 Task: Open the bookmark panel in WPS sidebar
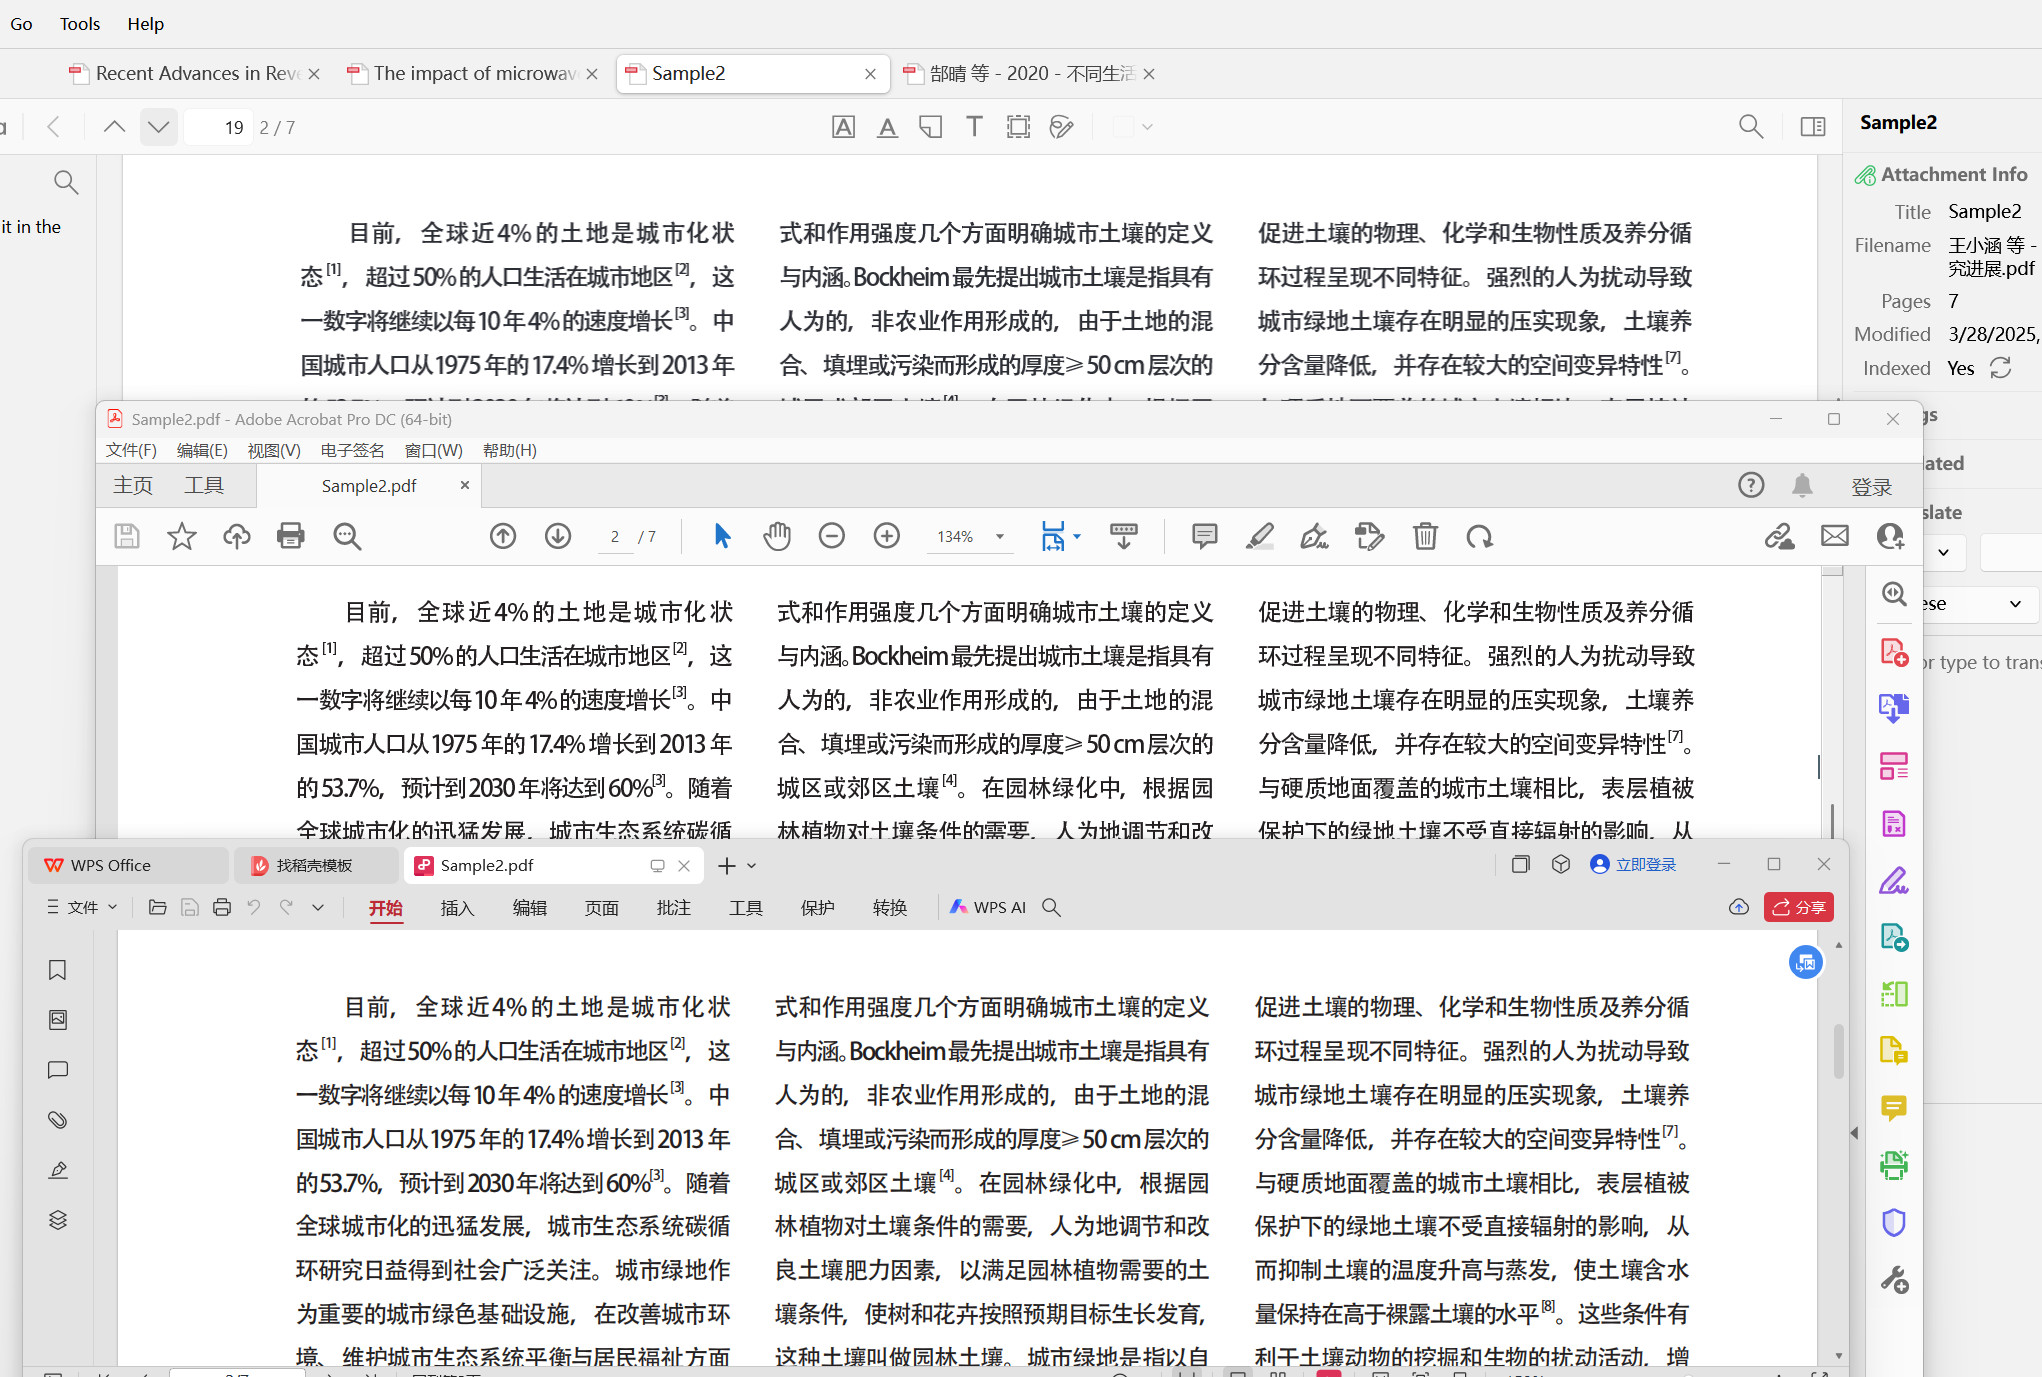pyautogui.click(x=58, y=970)
